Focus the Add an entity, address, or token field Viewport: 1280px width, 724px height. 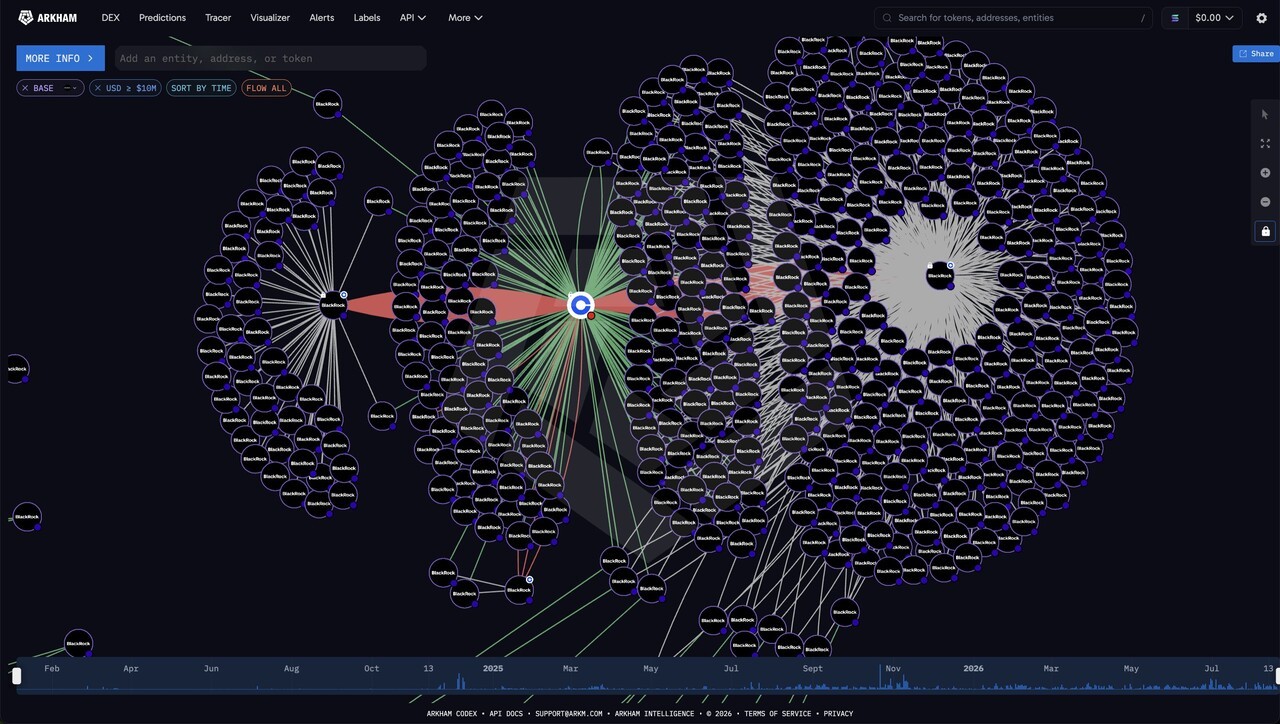[270, 58]
